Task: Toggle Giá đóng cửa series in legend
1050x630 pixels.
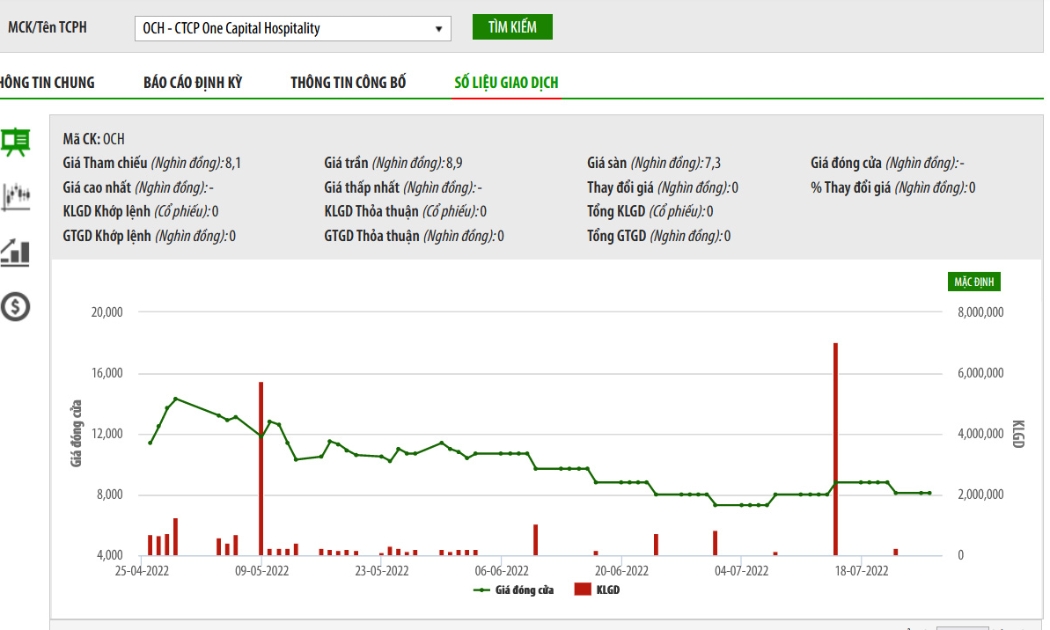Action: tap(514, 590)
